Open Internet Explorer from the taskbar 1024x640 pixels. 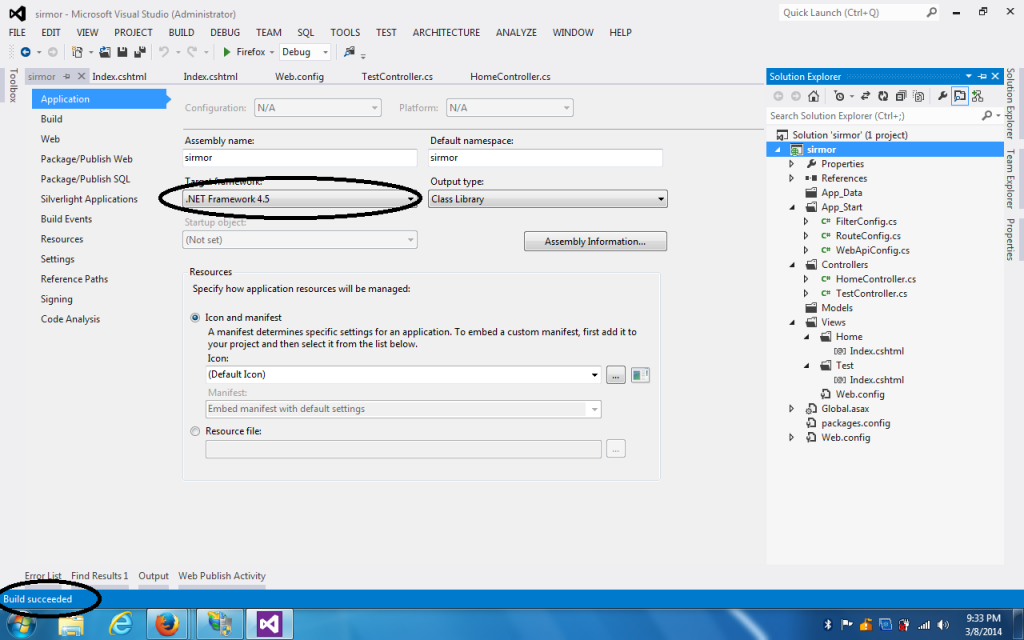tap(121, 624)
